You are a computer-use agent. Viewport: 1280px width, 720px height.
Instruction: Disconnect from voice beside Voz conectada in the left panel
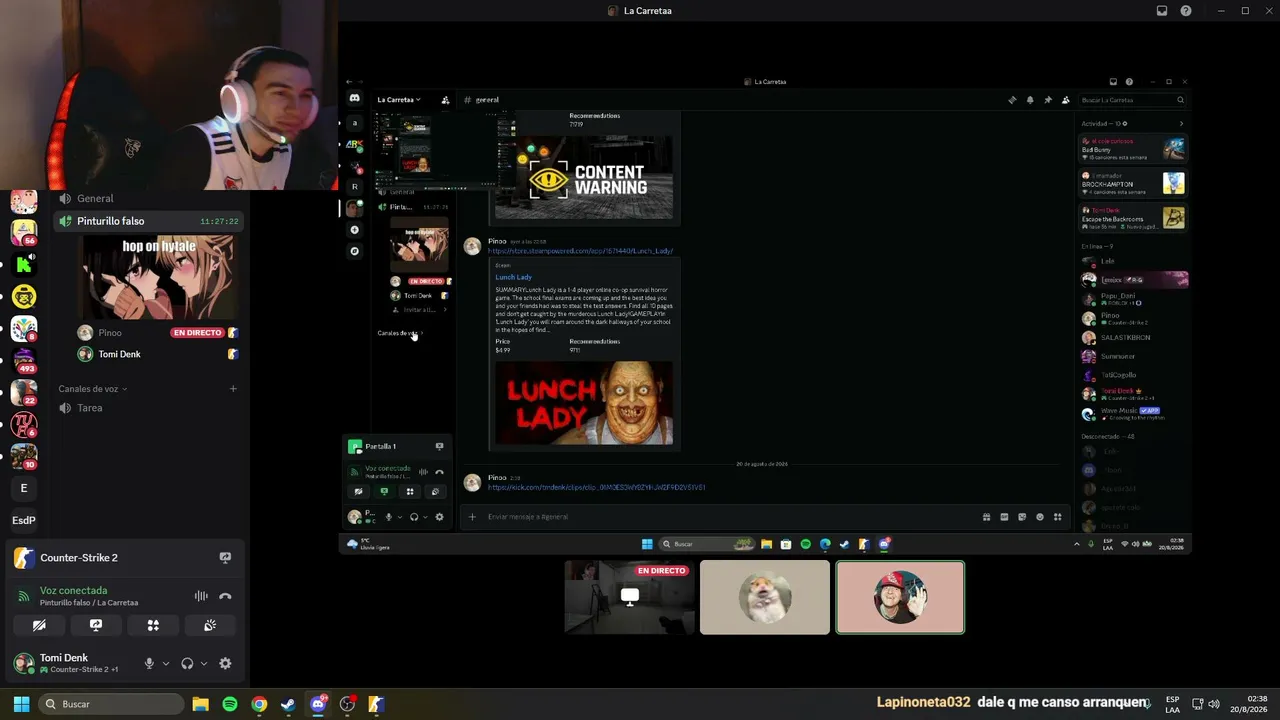(225, 596)
